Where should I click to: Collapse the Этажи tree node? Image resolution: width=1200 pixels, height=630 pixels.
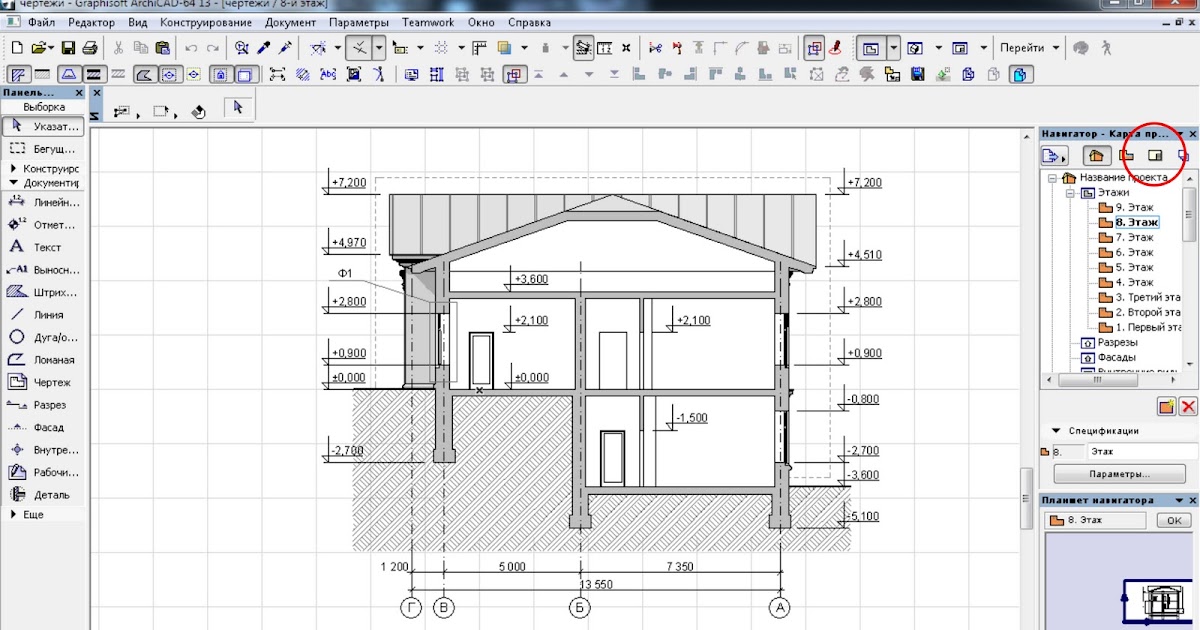pyautogui.click(x=1068, y=192)
